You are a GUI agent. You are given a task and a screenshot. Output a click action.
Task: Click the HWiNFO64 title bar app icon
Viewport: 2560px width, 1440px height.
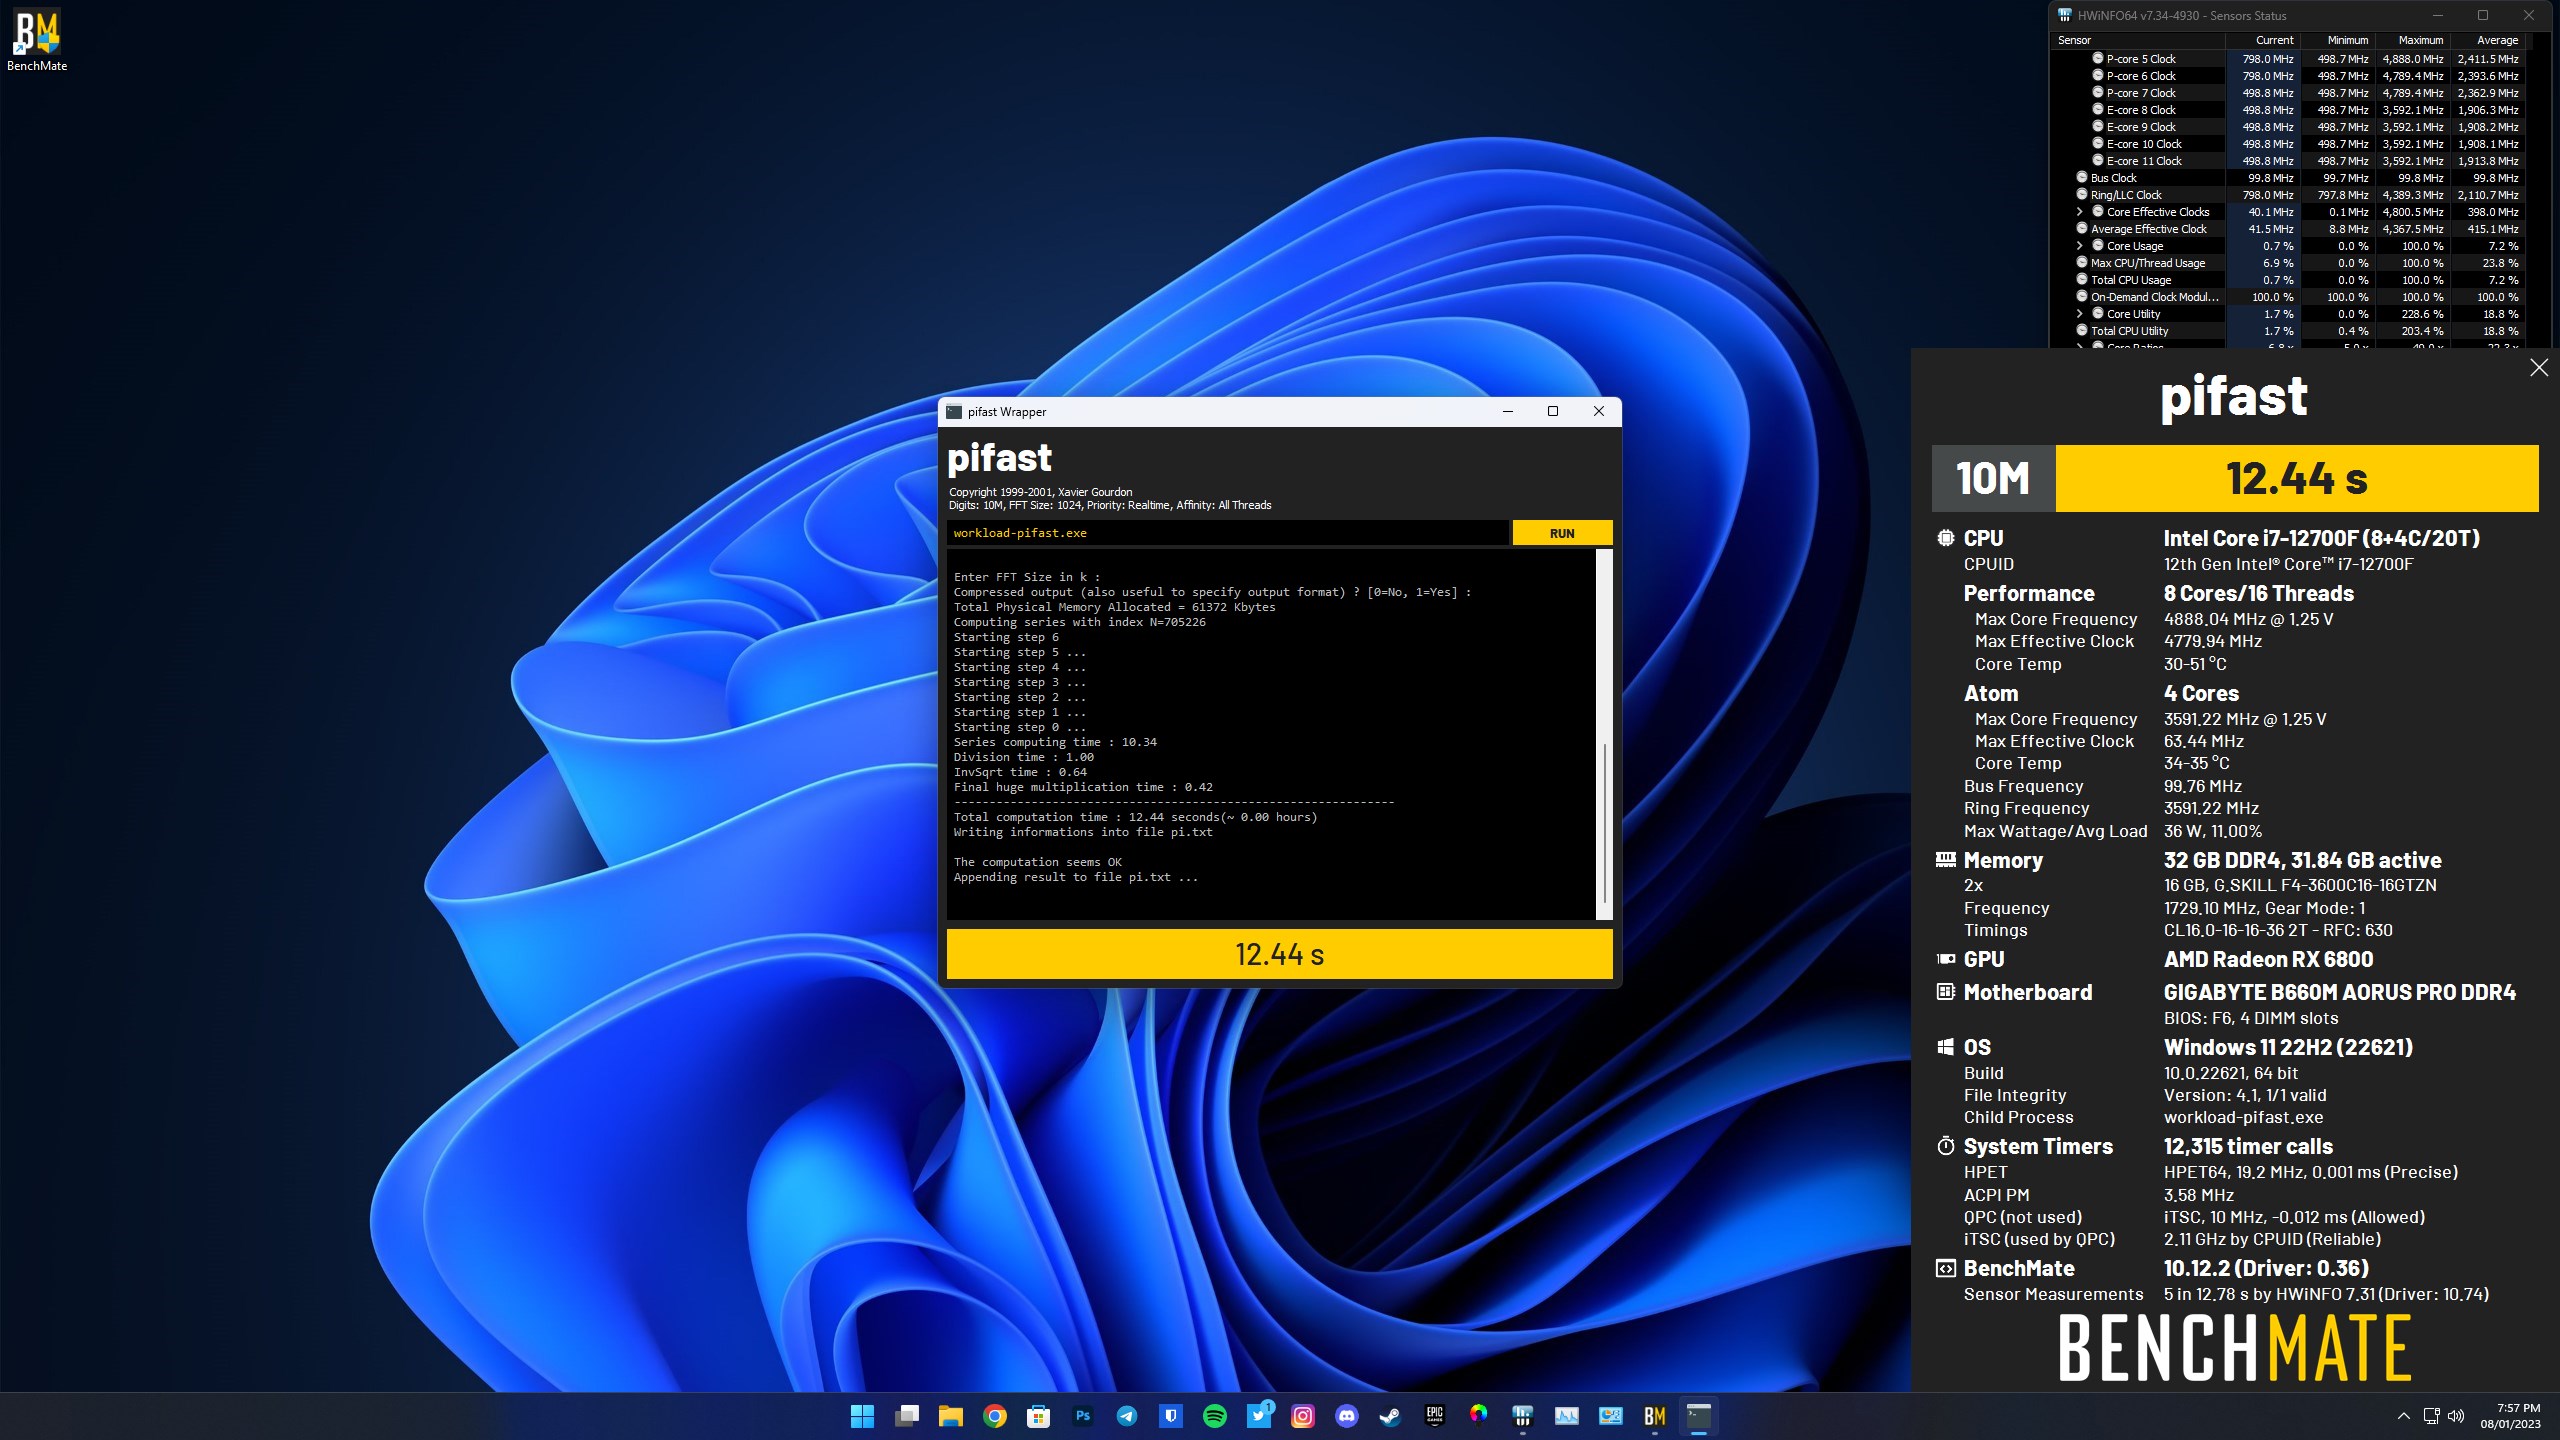coord(2065,15)
